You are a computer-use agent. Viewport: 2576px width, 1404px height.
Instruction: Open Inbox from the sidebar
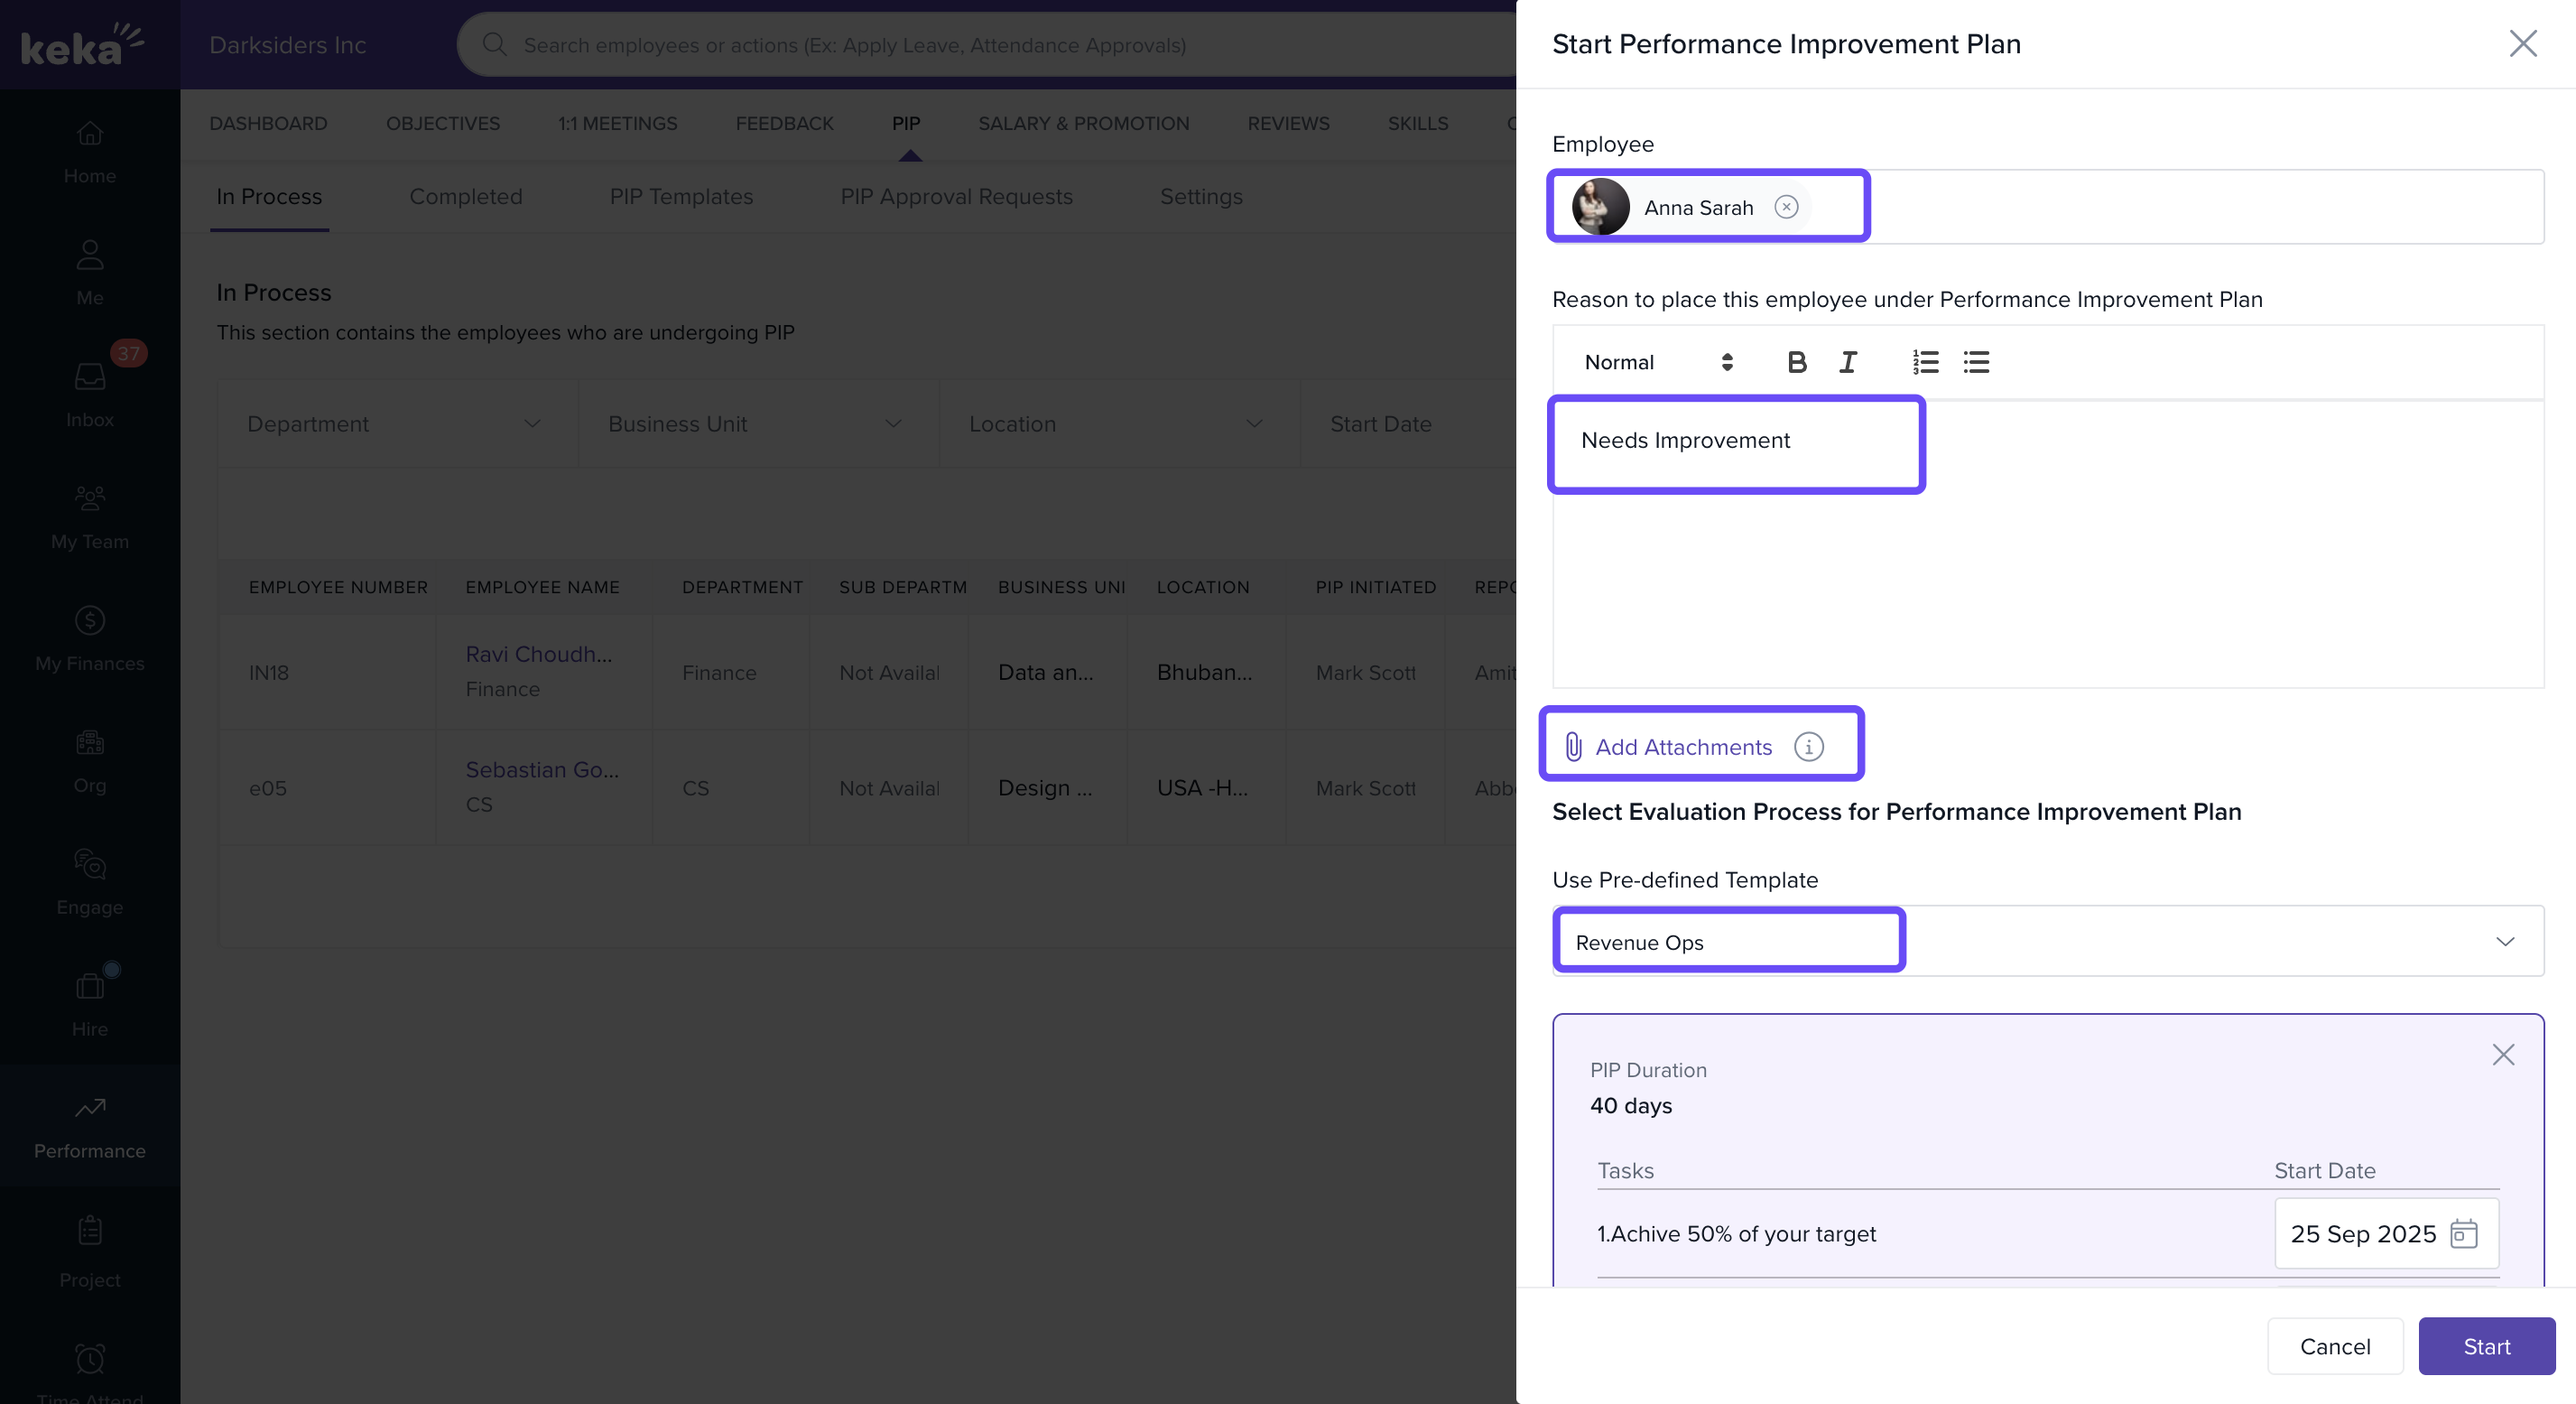click(x=90, y=395)
